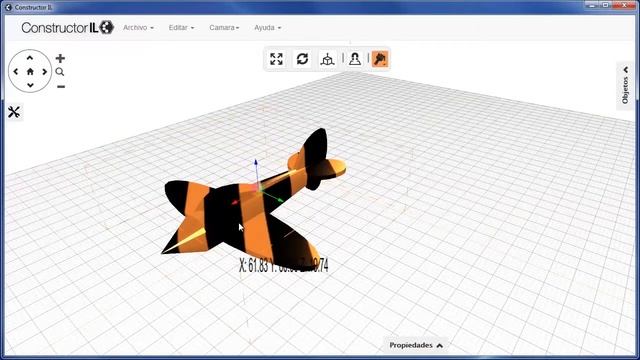This screenshot has height=360, width=640.
Task: Pan camera down with the down arrow
Action: click(30, 85)
